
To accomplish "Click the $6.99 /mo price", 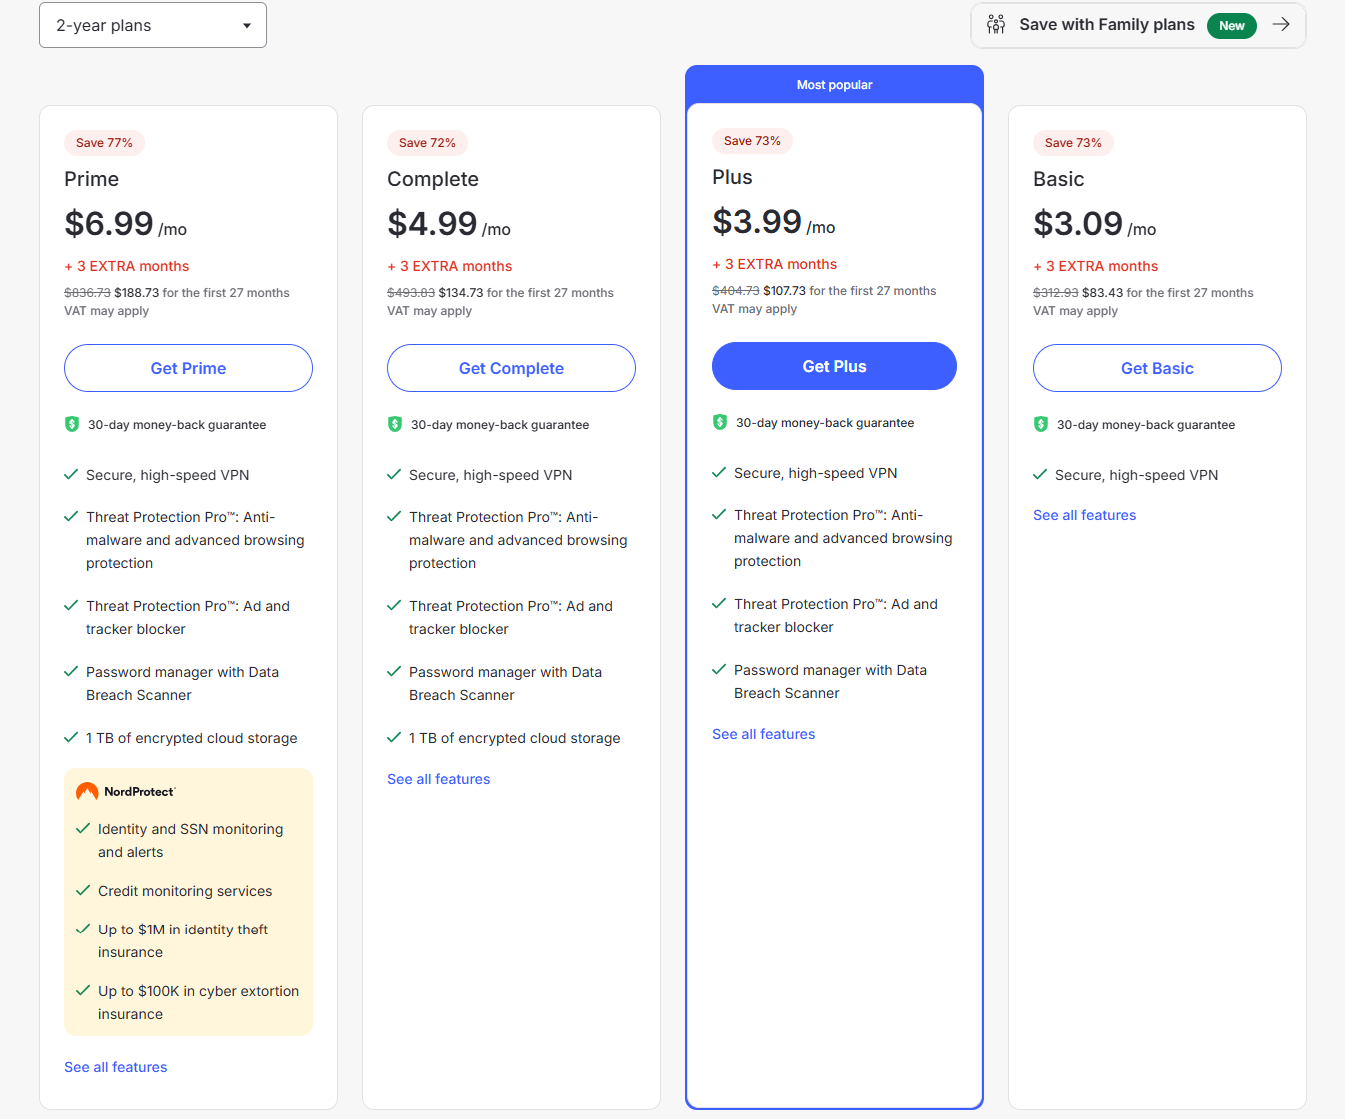I will 126,223.
